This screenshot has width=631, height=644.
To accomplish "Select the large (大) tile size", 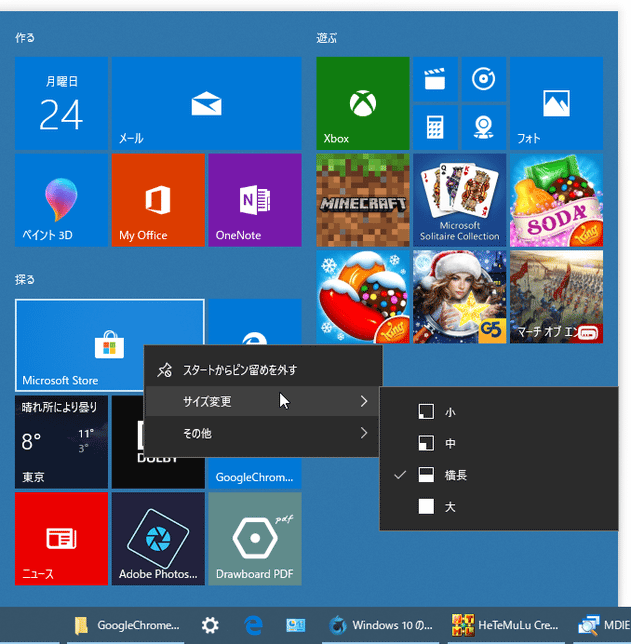I will click(x=499, y=507).
